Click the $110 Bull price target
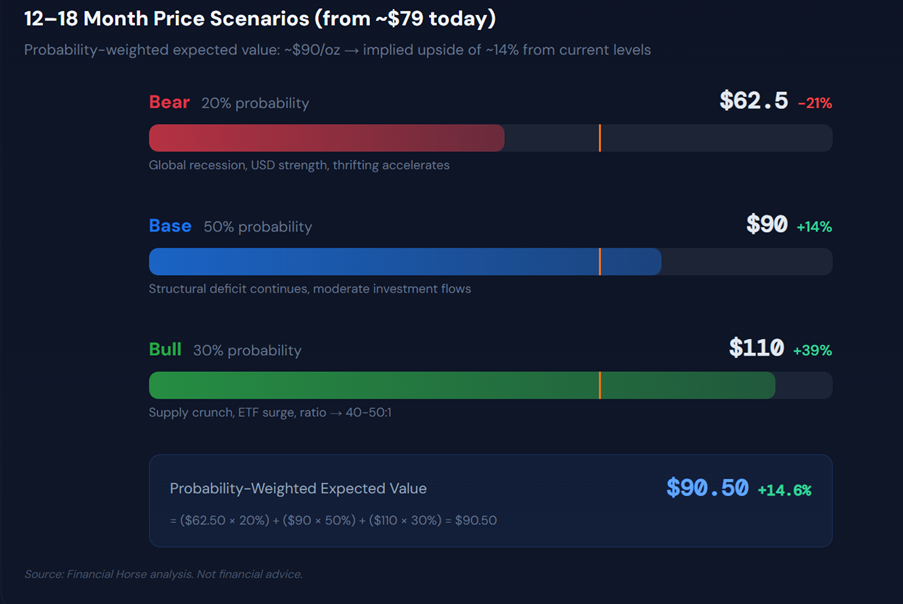Image resolution: width=903 pixels, height=604 pixels. point(756,349)
